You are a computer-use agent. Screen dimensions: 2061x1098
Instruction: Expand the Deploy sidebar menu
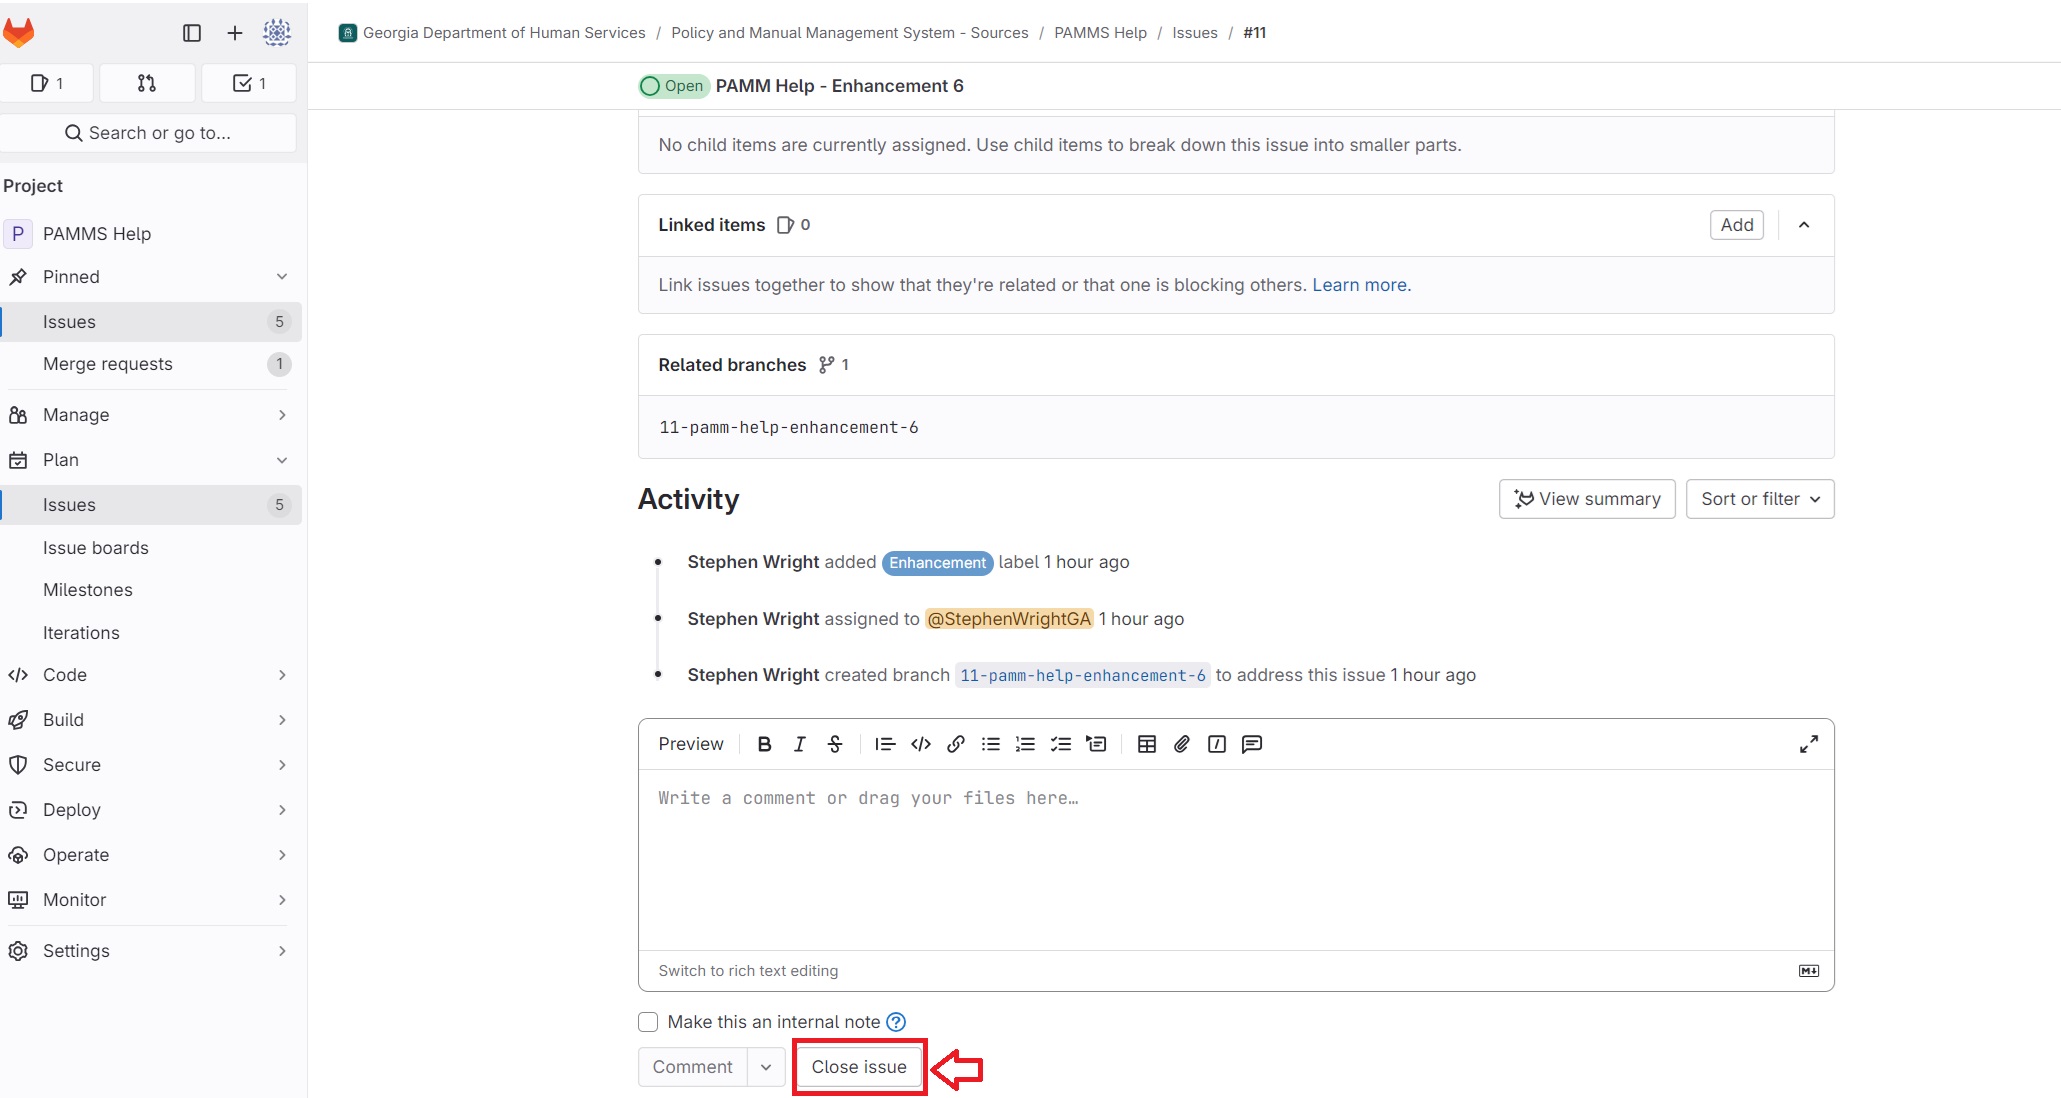coord(150,810)
